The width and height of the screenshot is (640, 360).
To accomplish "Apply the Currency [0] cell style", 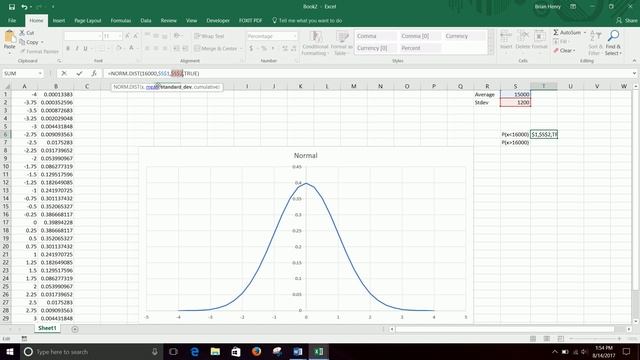I will coord(376,48).
